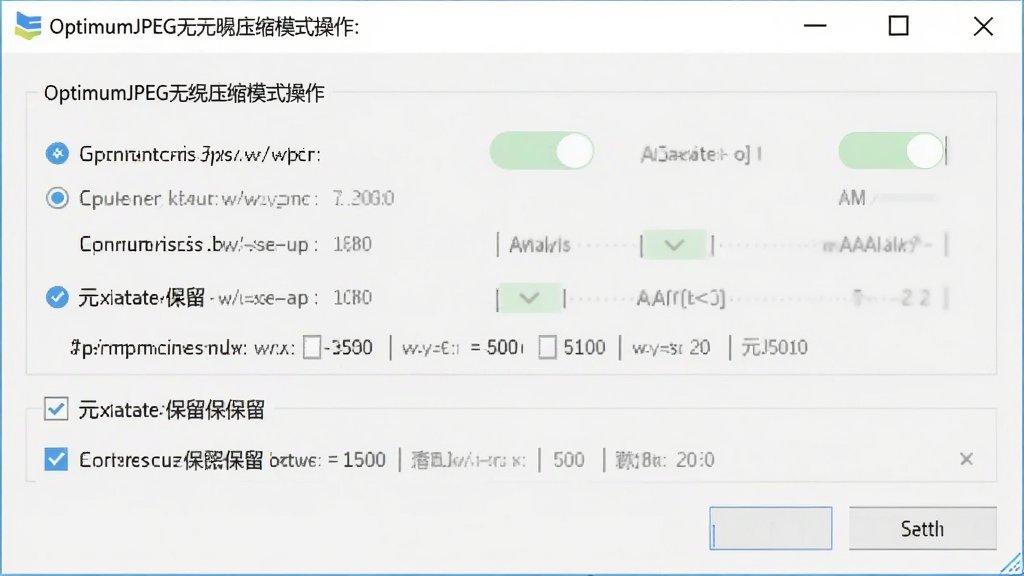
Task: Click the = 1500 value
Action: (x=356, y=460)
